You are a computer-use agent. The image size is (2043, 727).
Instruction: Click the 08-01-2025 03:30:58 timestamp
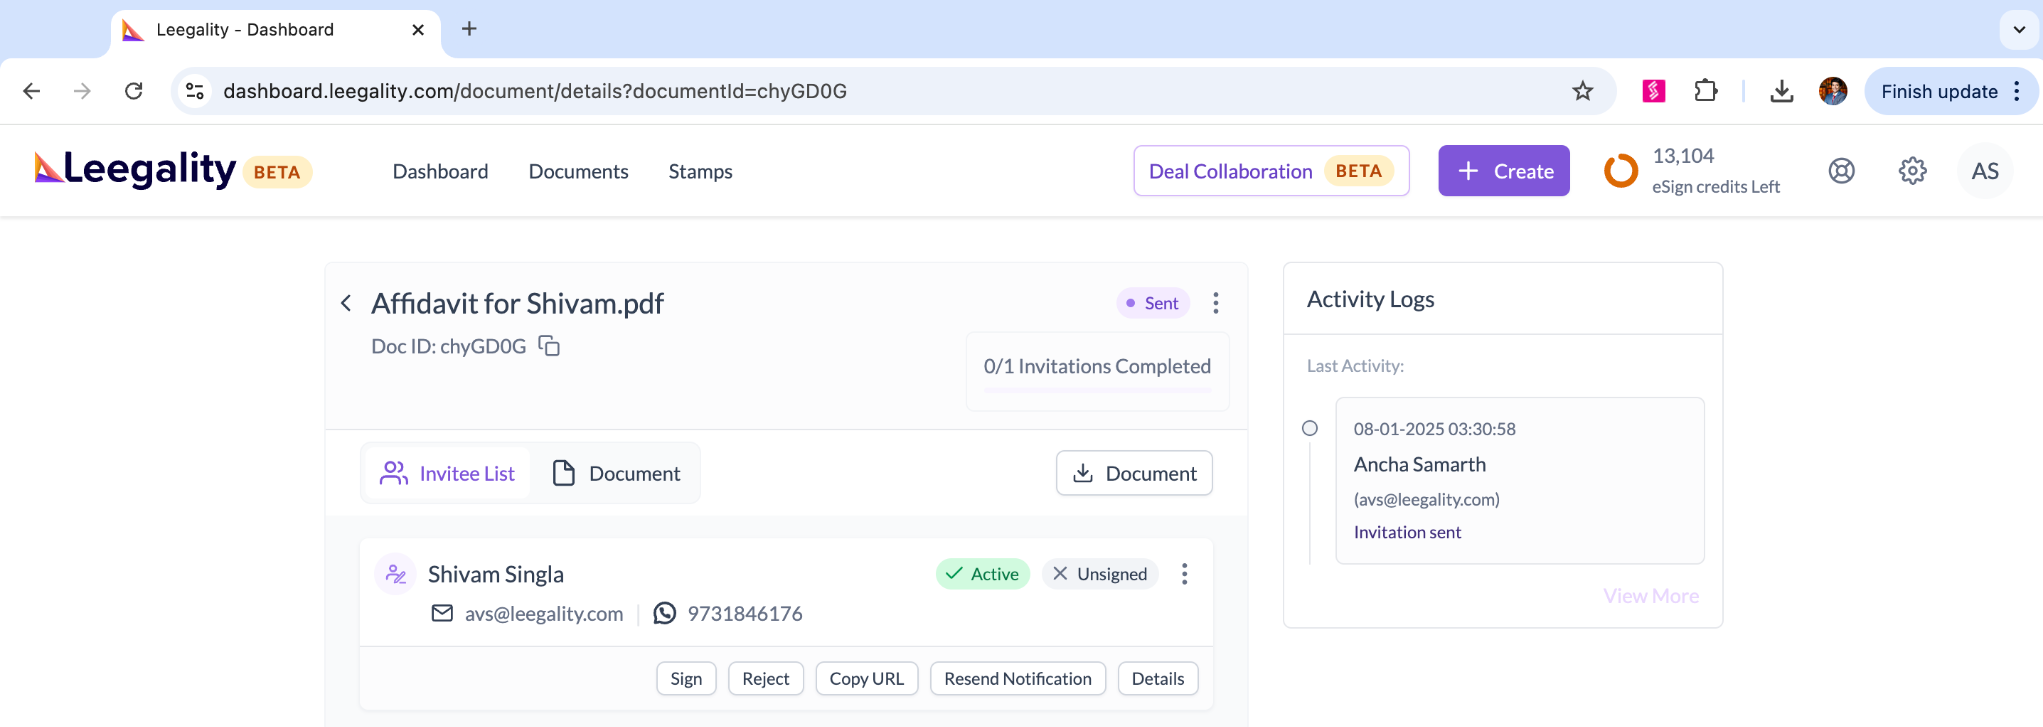1435,429
